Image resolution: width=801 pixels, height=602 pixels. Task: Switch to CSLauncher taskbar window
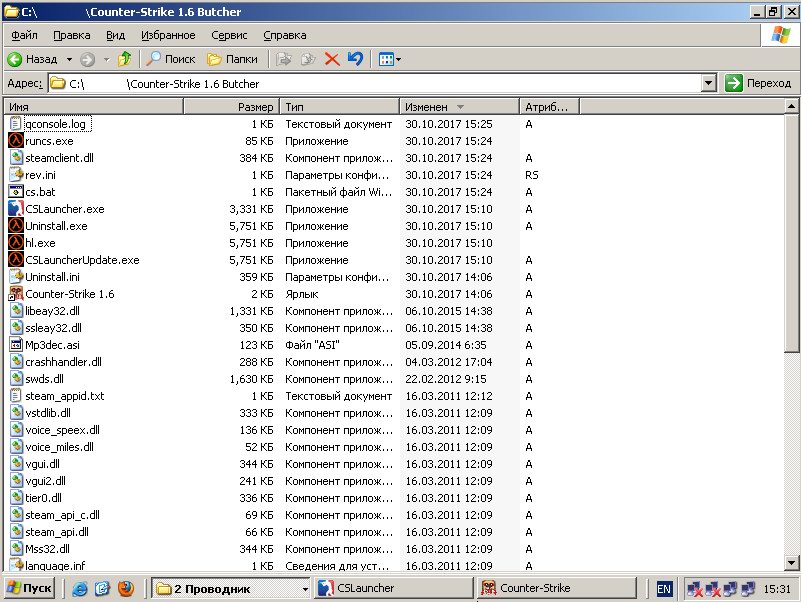coord(393,588)
